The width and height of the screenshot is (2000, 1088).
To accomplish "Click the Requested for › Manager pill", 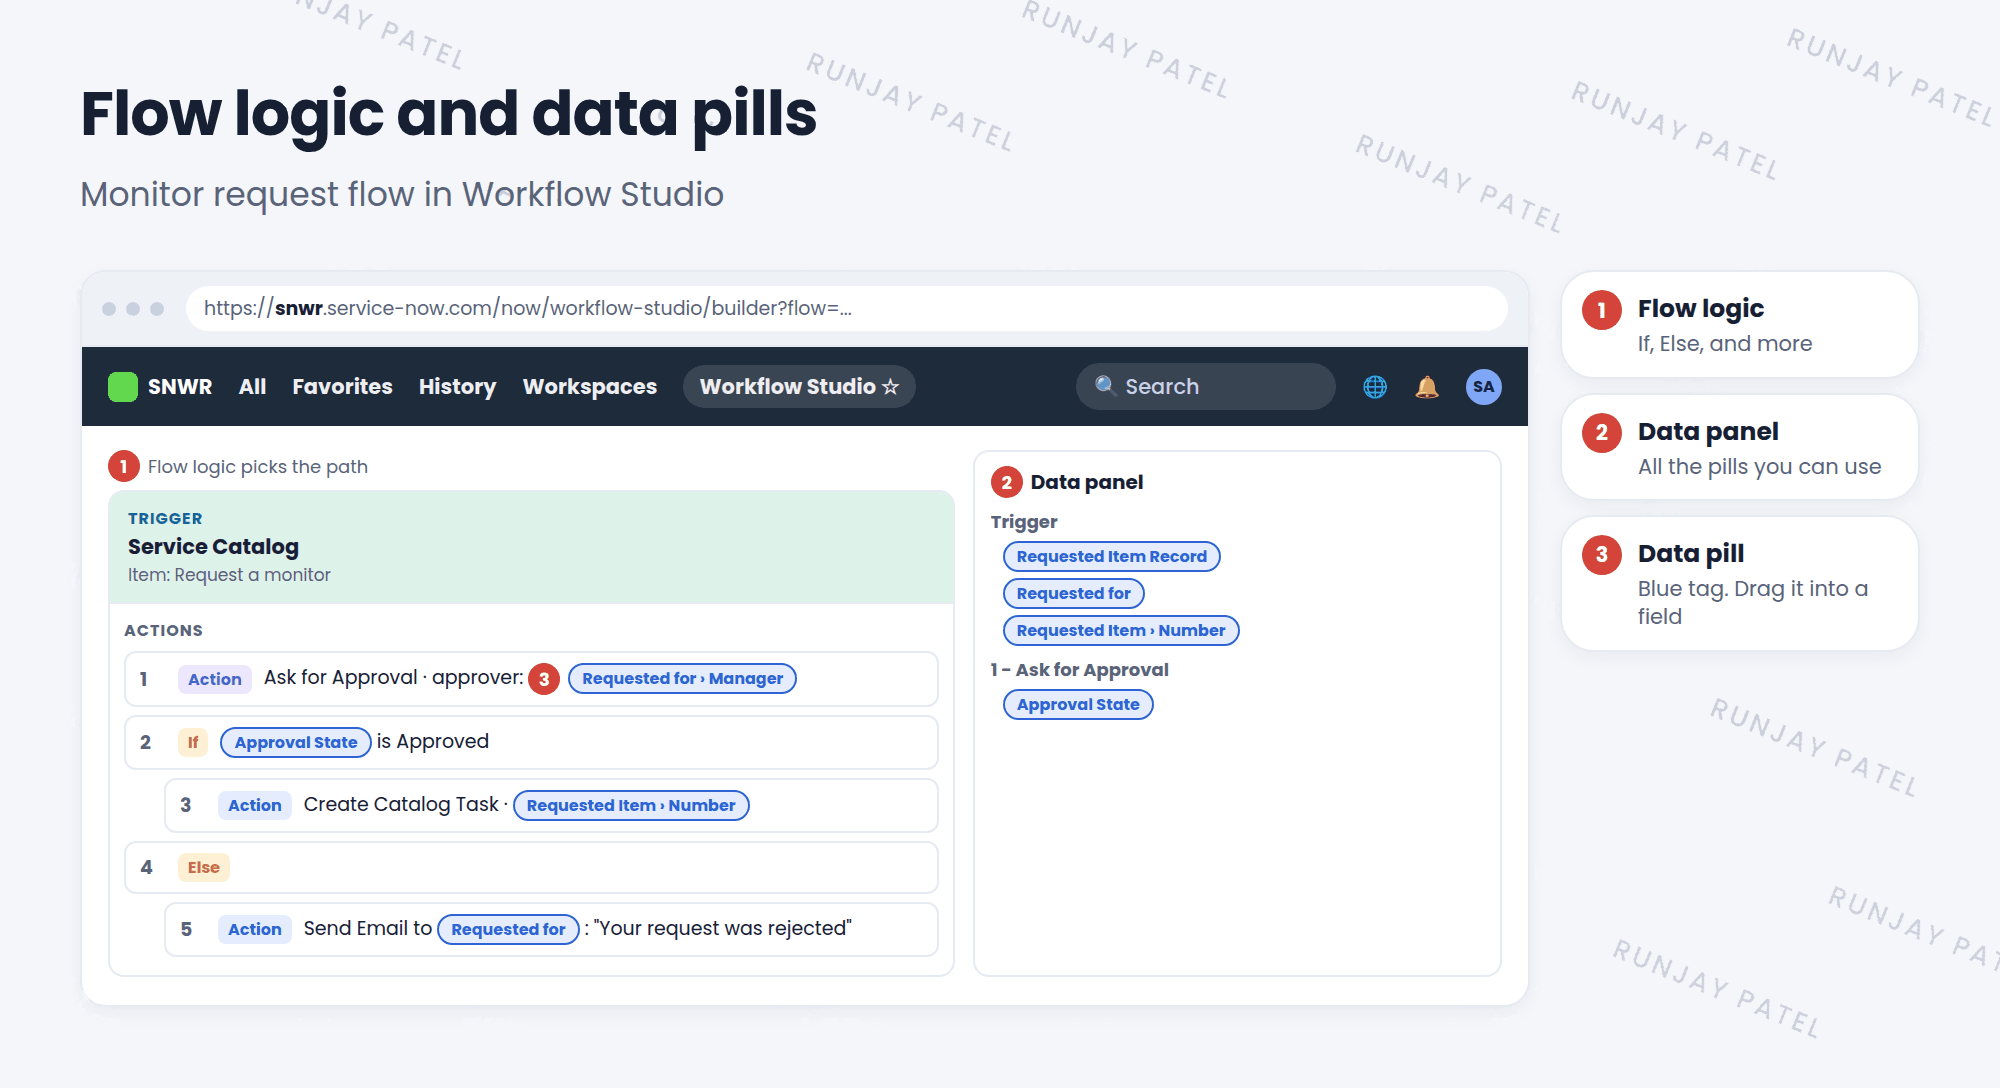I will (x=682, y=679).
